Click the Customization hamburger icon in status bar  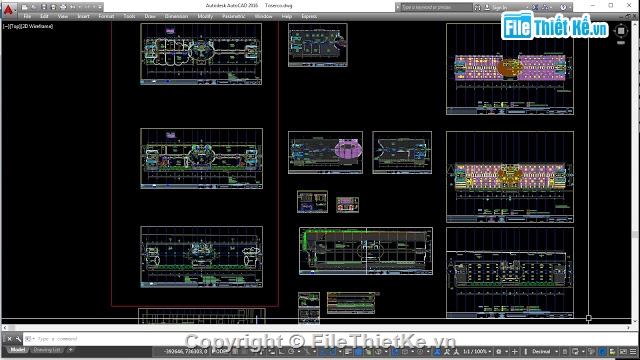click(633, 351)
